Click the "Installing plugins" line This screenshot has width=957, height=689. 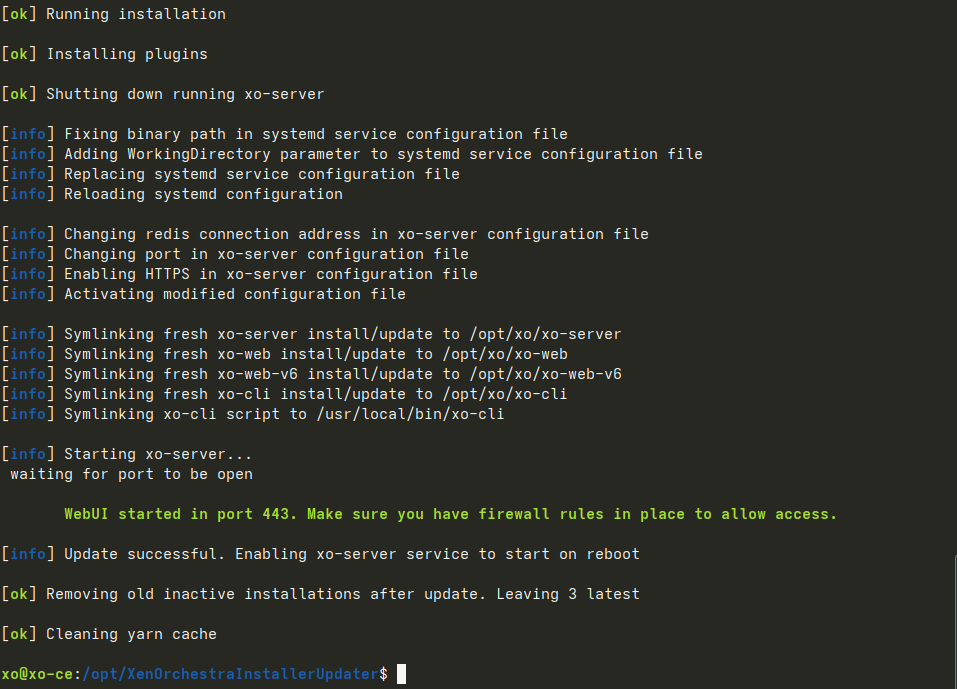(x=126, y=54)
